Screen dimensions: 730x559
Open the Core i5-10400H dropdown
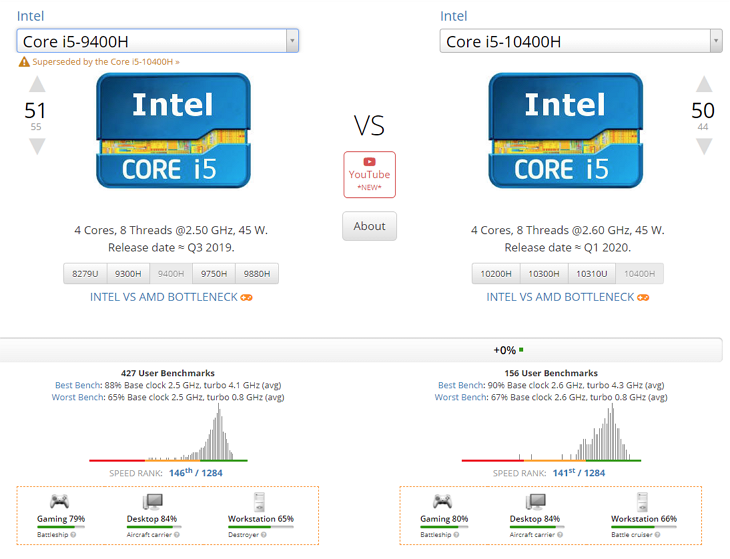[x=581, y=41]
